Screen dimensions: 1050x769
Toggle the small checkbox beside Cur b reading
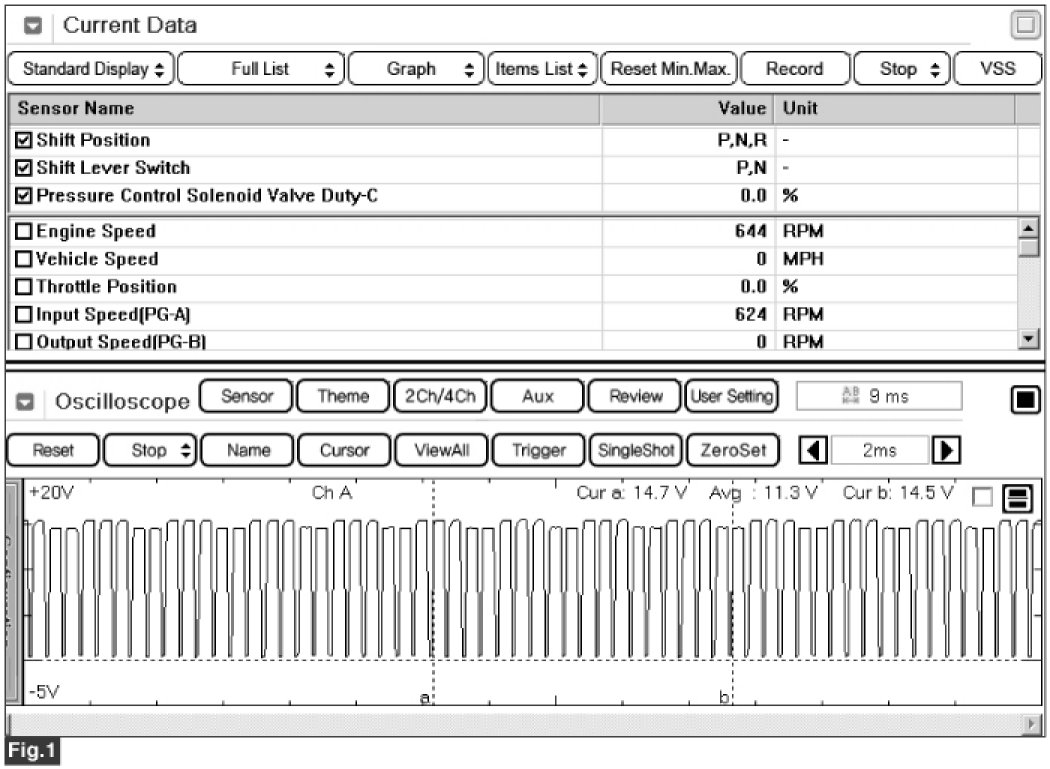pos(984,497)
